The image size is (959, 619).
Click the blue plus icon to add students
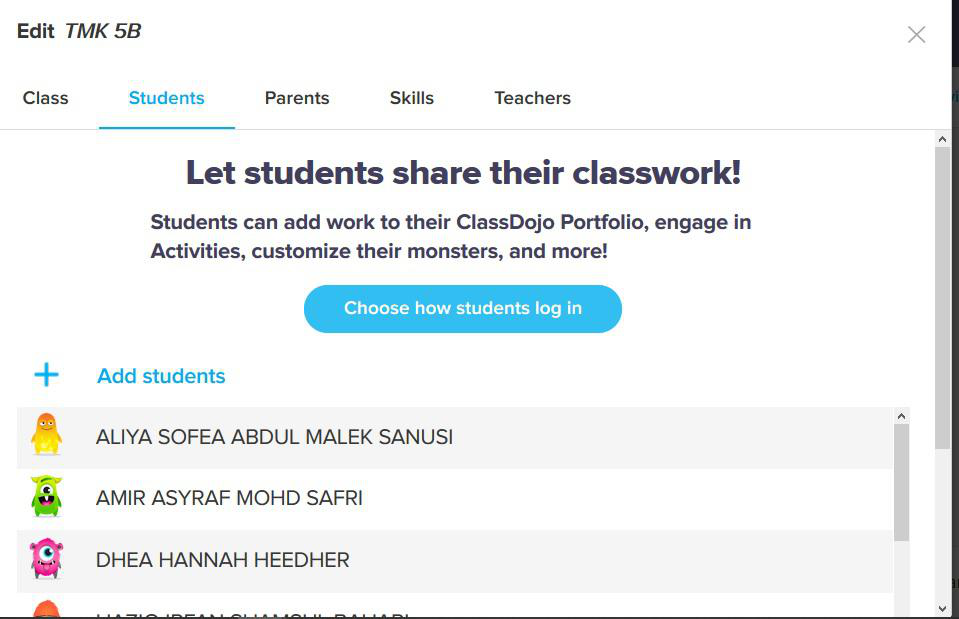46,375
